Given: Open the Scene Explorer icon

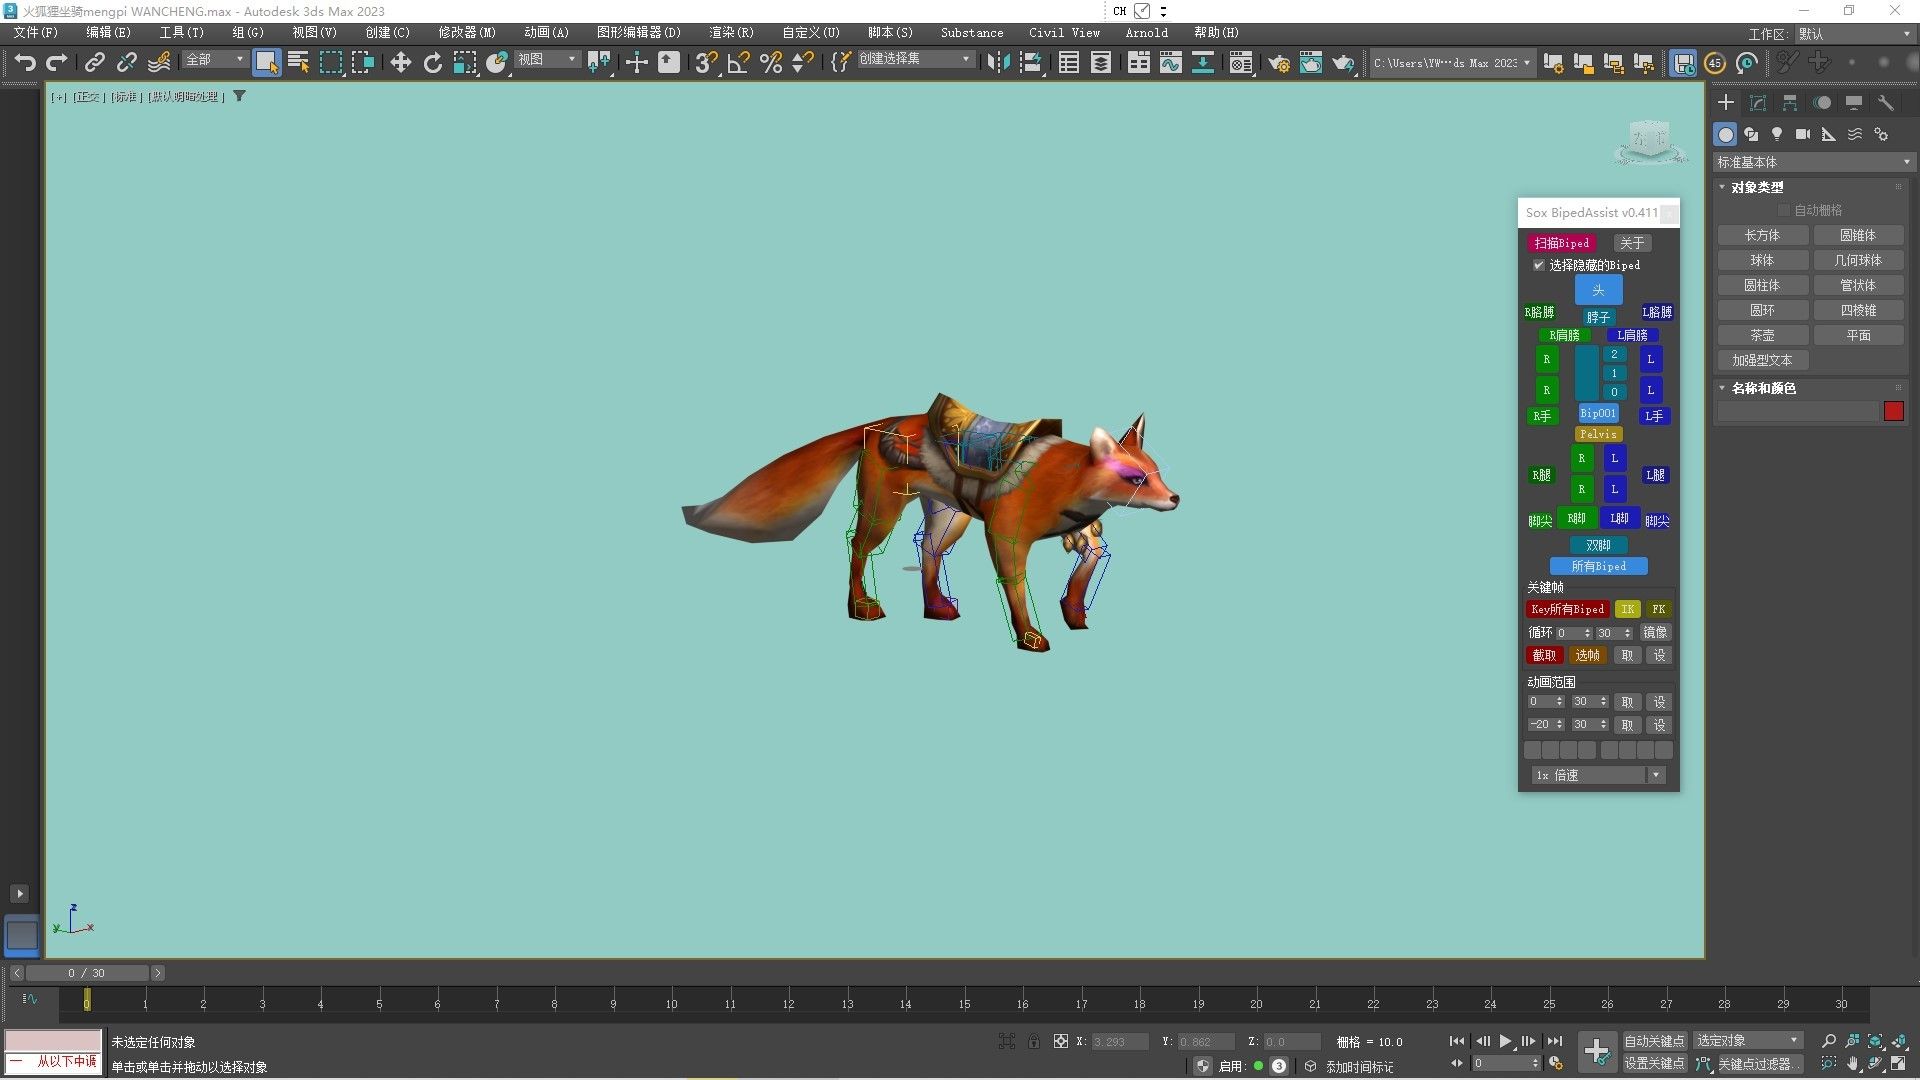Looking at the screenshot, I should click(x=1068, y=62).
